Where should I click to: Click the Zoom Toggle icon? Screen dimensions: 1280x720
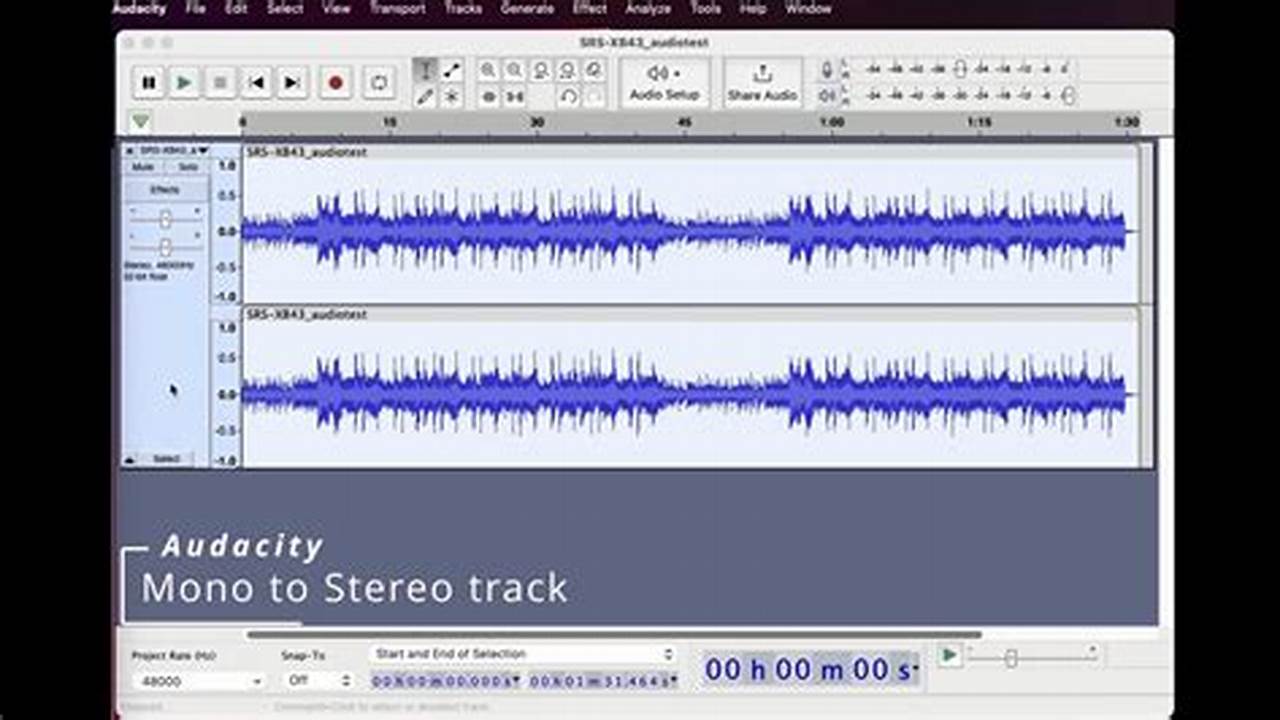[x=594, y=70]
